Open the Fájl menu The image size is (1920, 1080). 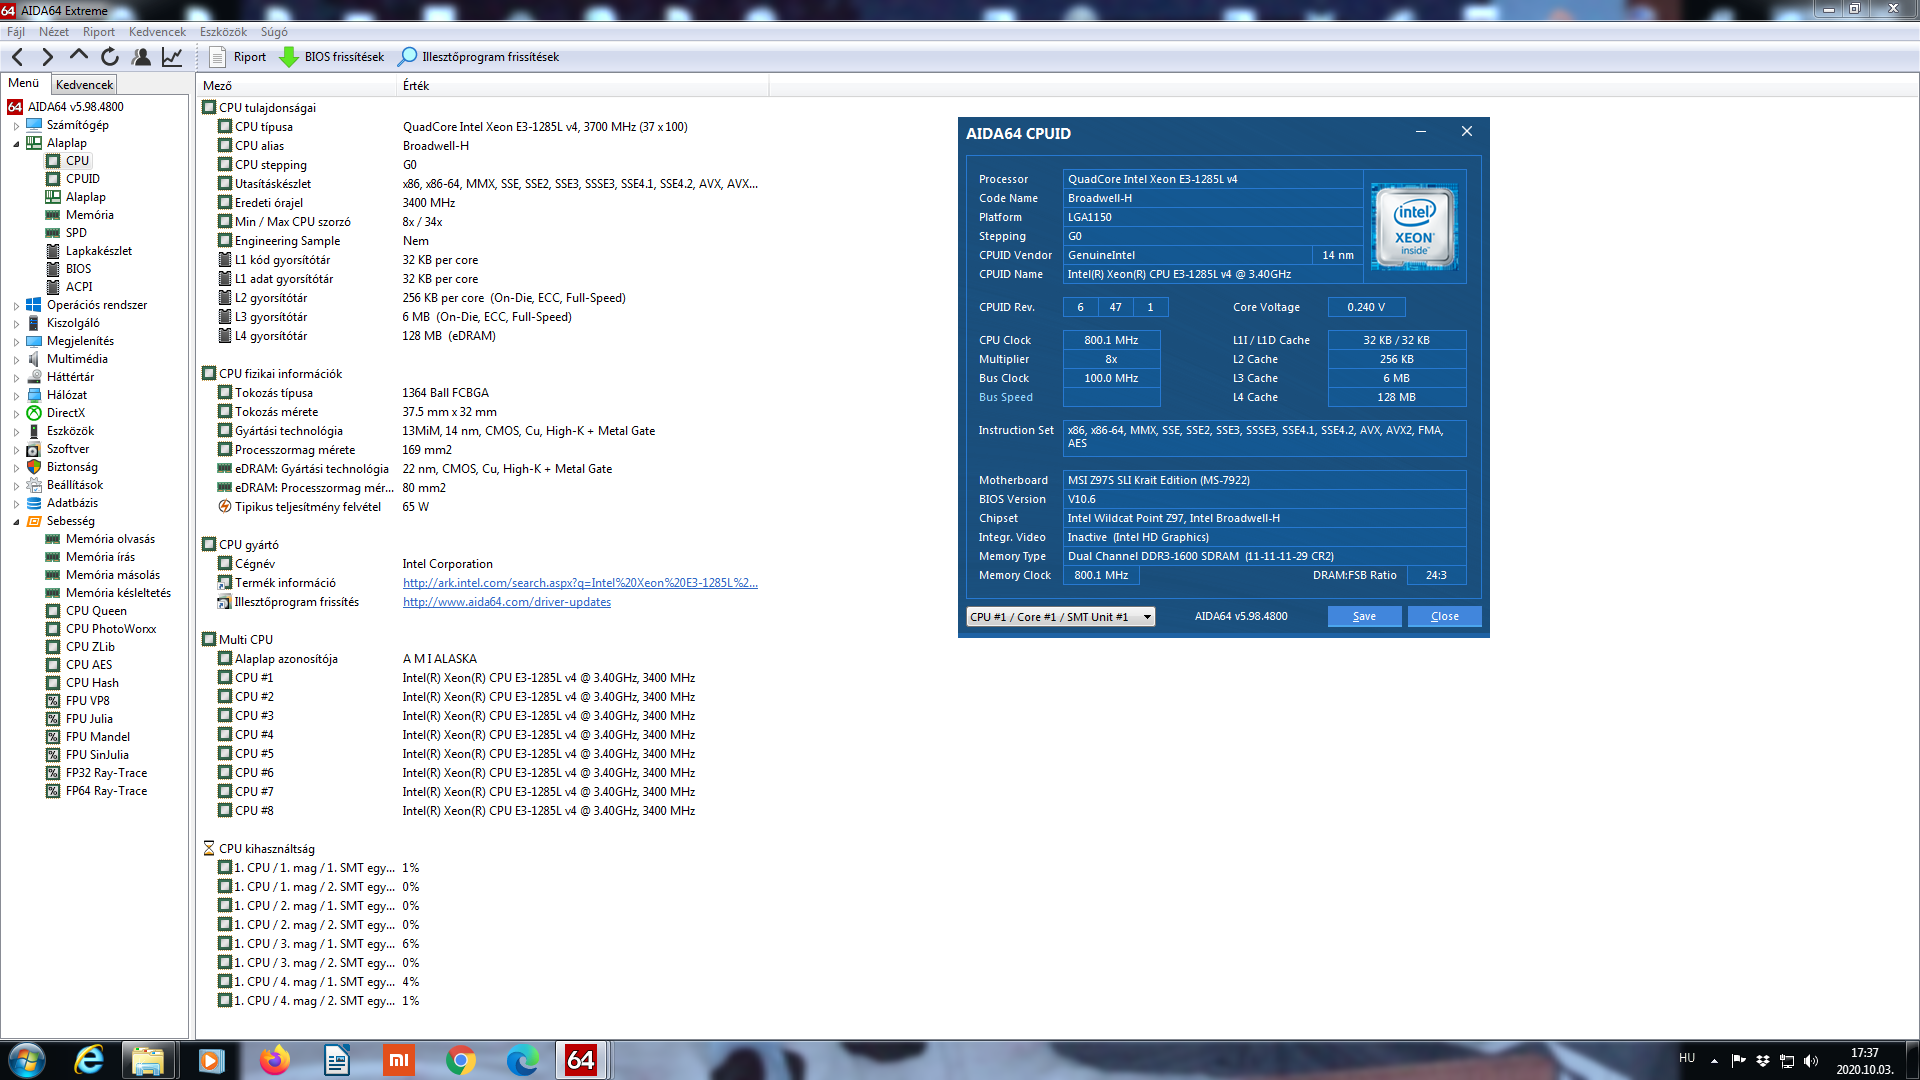click(16, 32)
